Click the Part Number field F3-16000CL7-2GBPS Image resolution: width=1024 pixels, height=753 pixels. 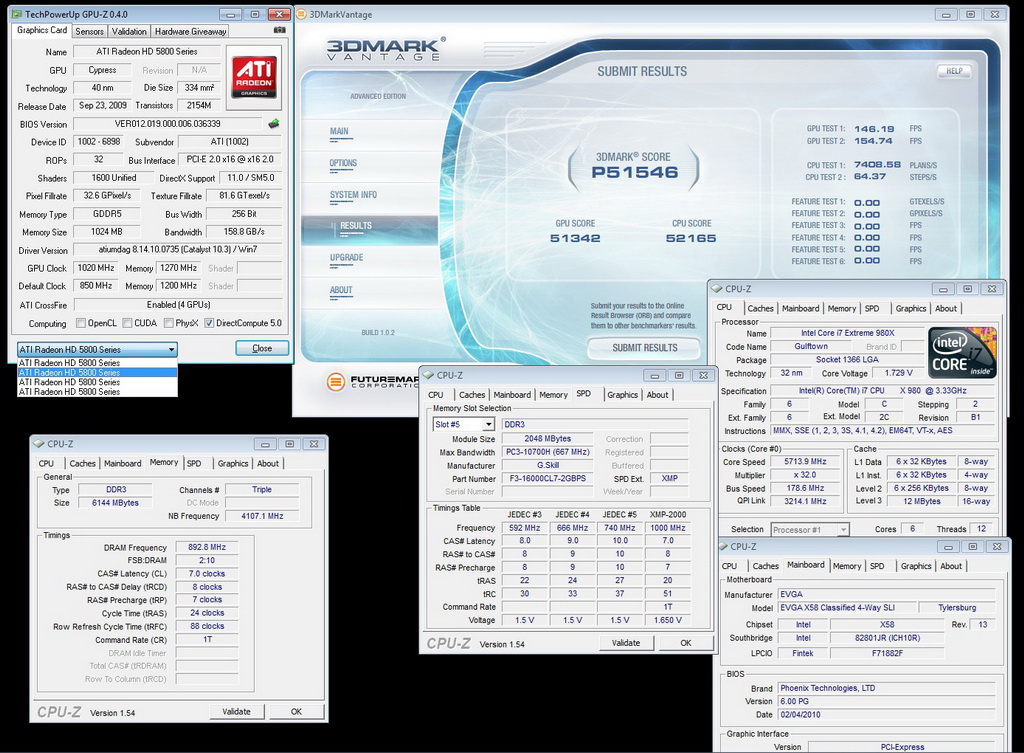[x=547, y=478]
